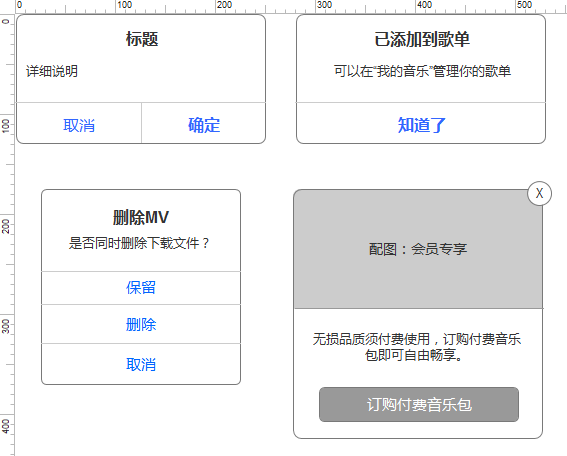Click the 配图：会员专享 image placeholder
Viewport: 567px width, 456px height.
418,249
